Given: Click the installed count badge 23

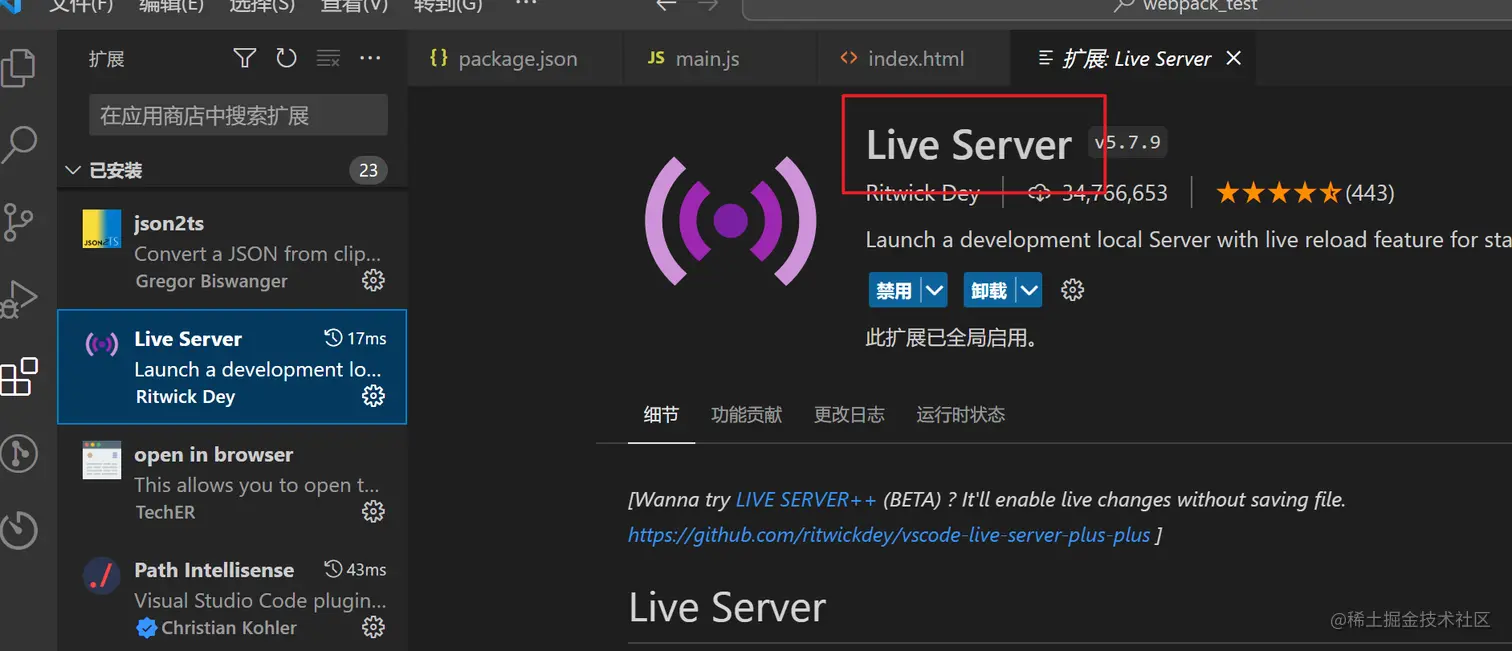Looking at the screenshot, I should (368, 170).
